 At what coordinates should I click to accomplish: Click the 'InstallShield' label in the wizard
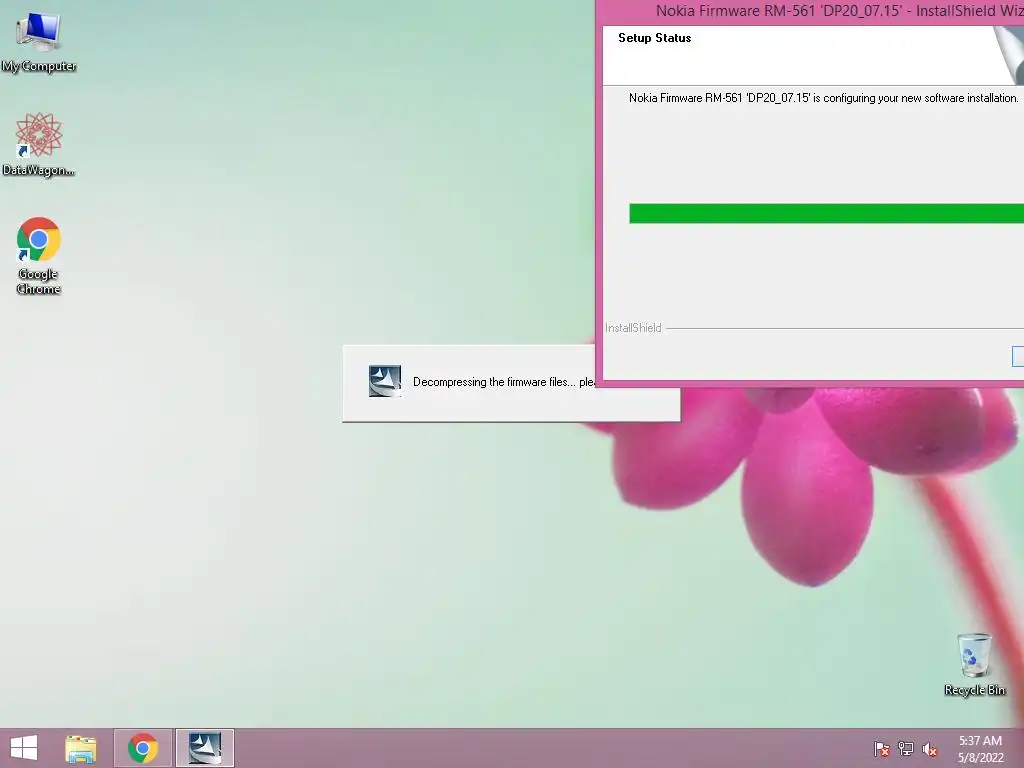pyautogui.click(x=633, y=328)
